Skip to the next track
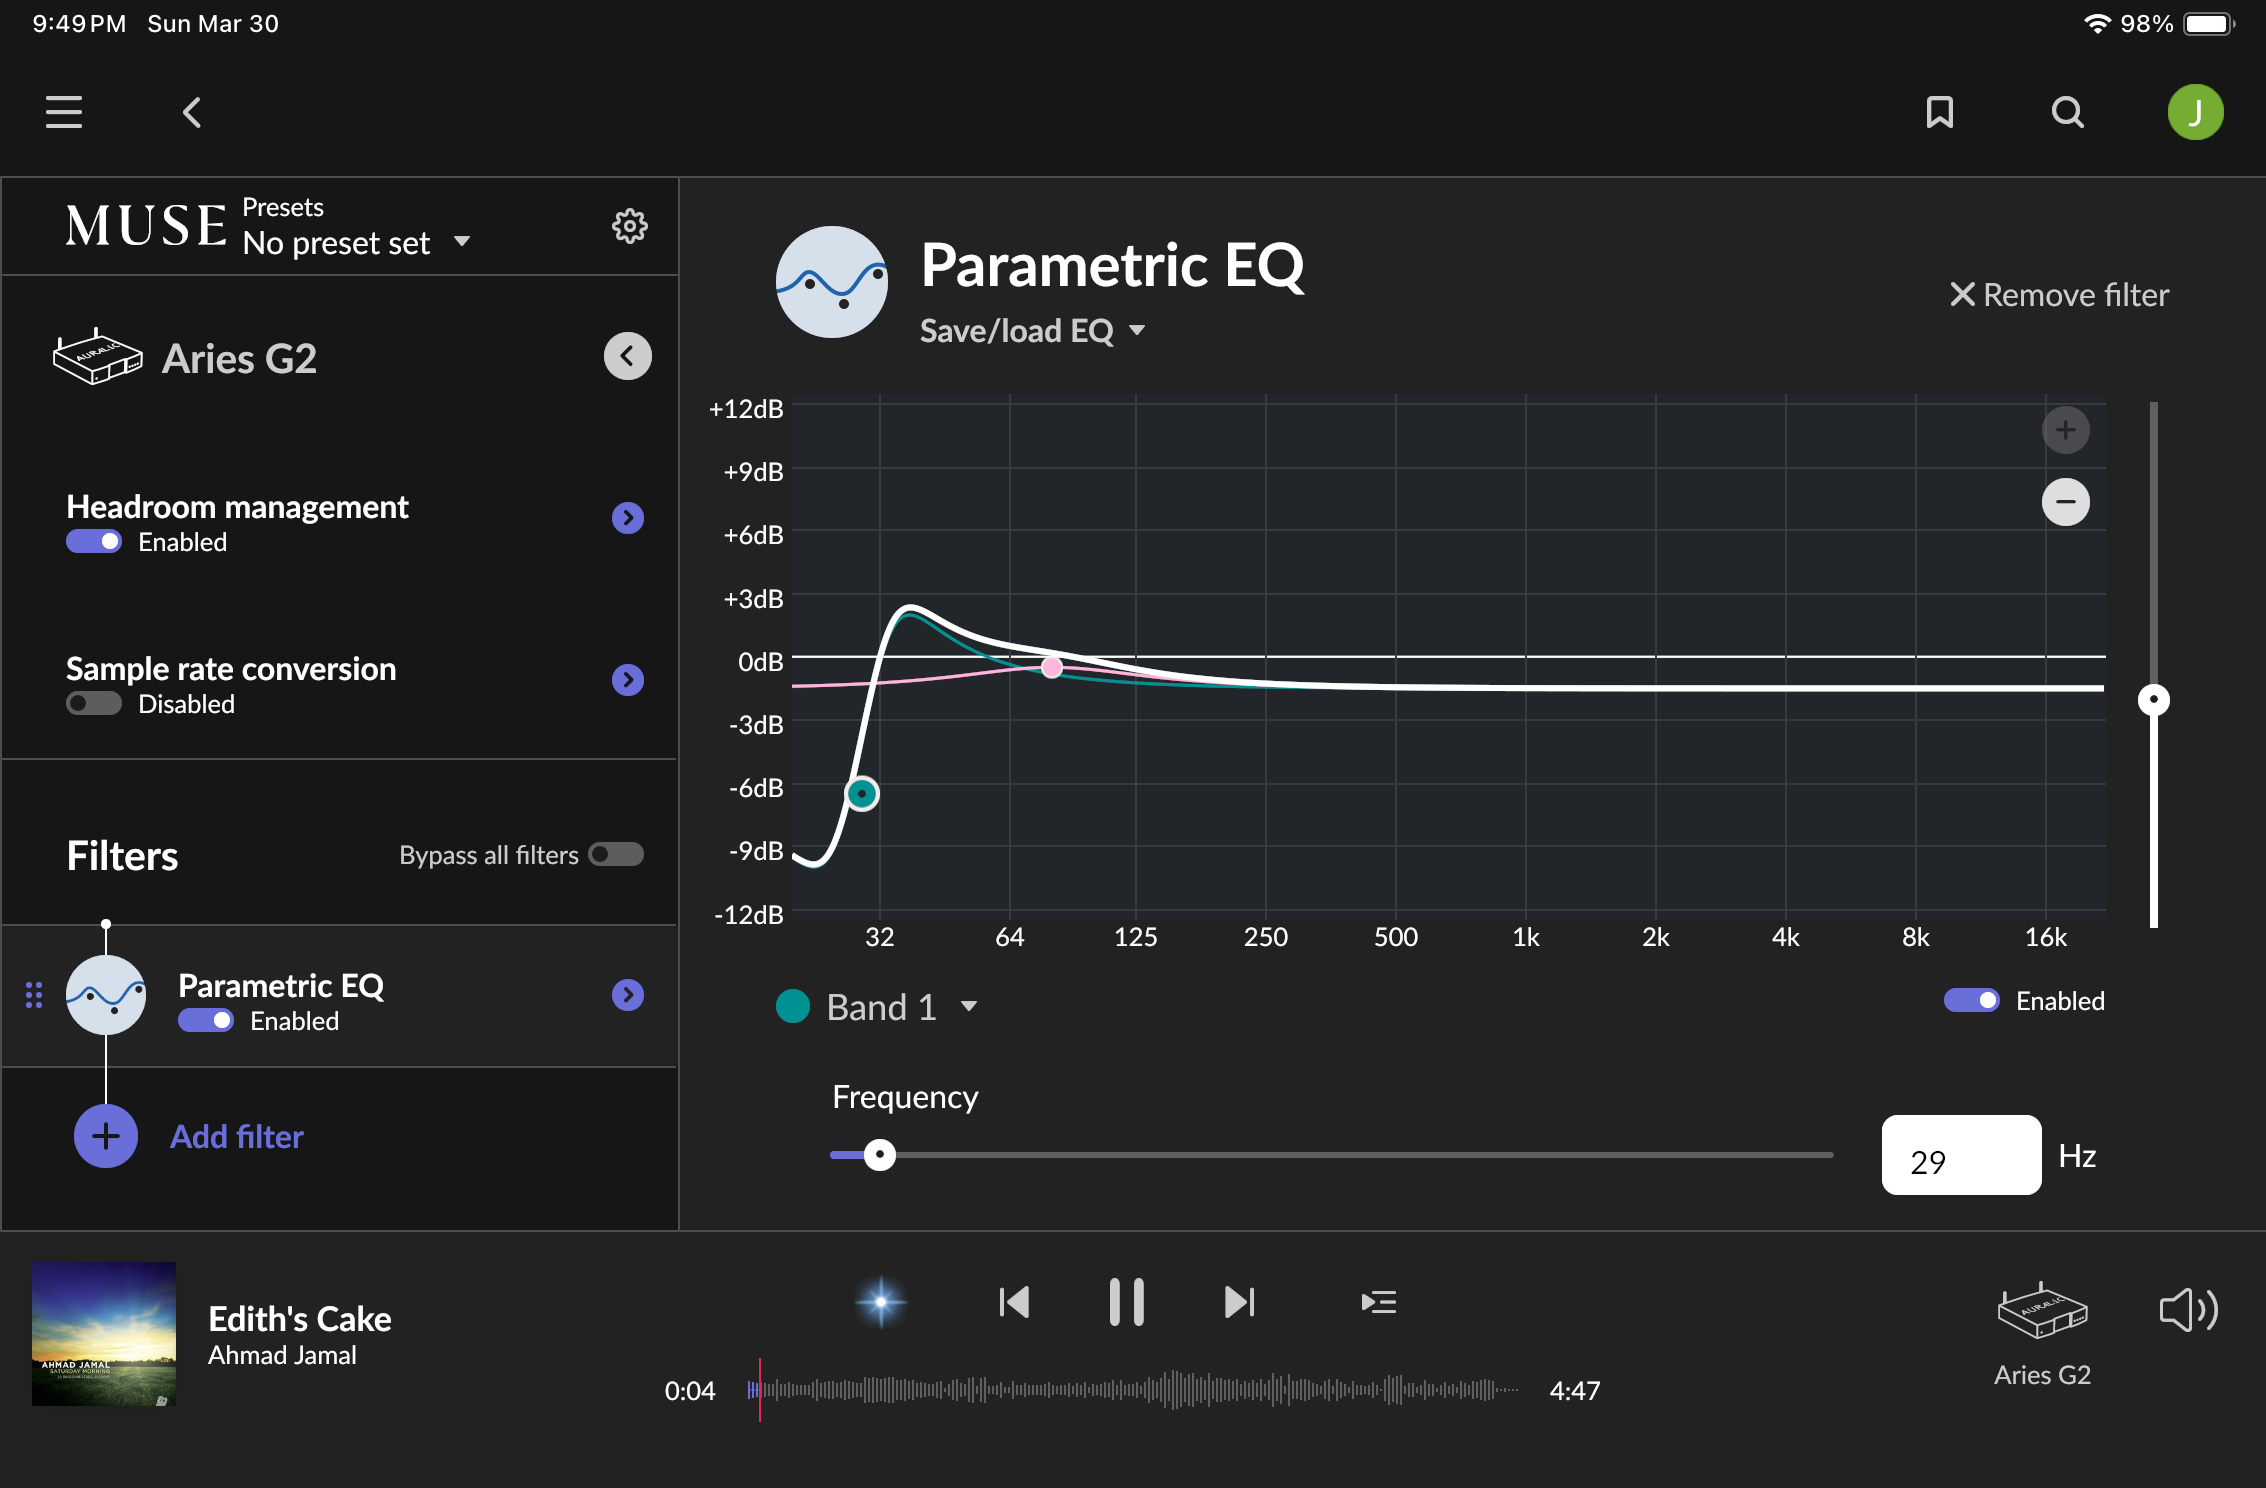The height and width of the screenshot is (1488, 2266). click(x=1239, y=1302)
